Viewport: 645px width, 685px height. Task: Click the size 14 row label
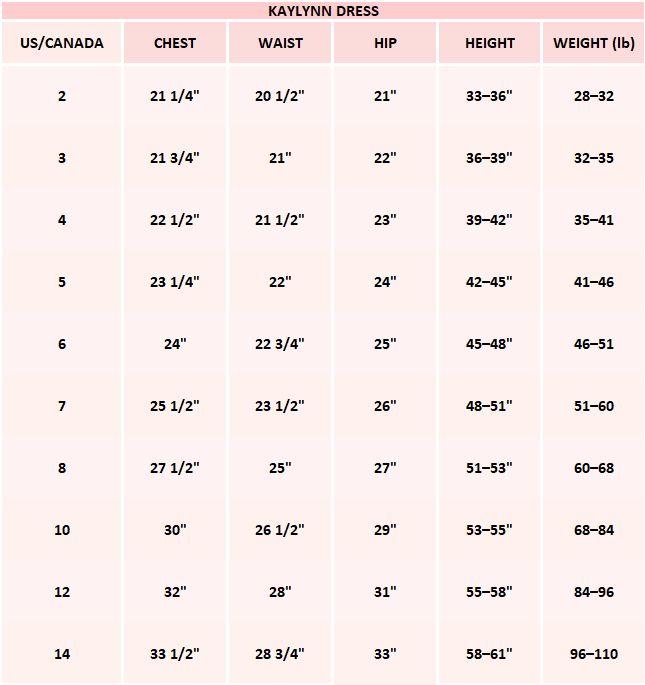click(62, 654)
